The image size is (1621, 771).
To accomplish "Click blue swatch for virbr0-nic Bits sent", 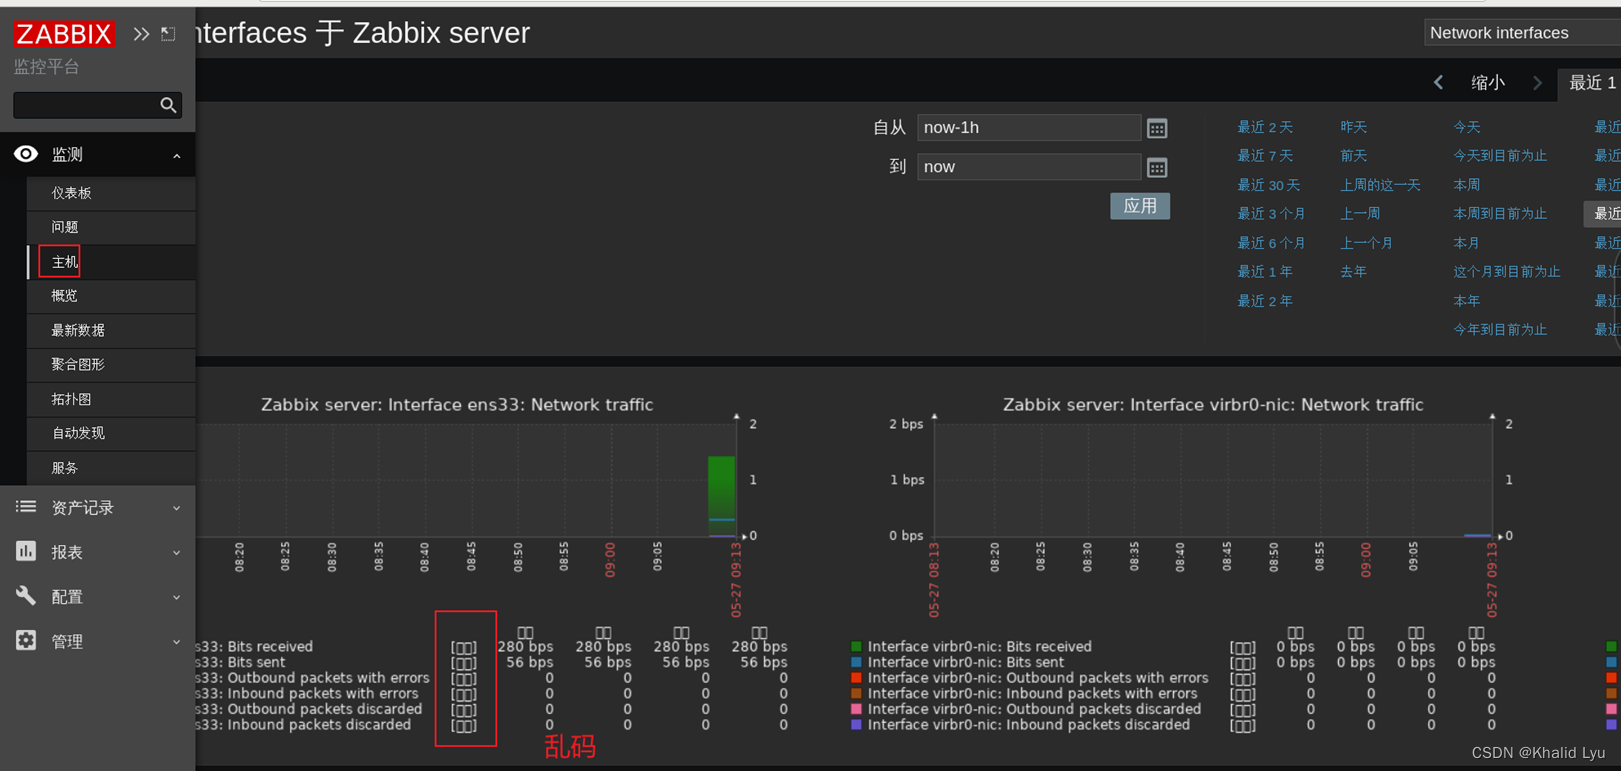I will [856, 662].
